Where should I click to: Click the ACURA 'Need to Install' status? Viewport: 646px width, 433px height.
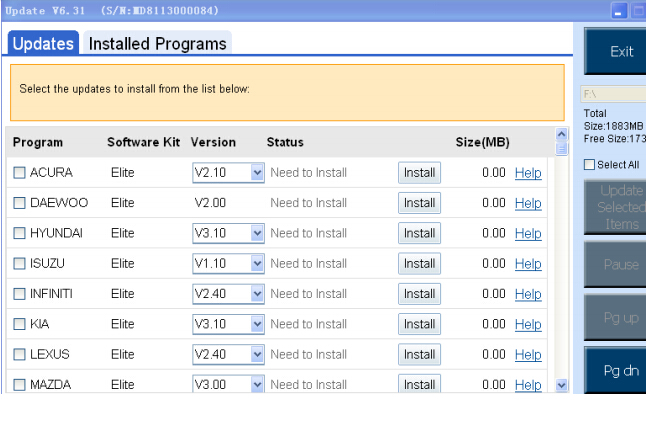click(x=309, y=172)
